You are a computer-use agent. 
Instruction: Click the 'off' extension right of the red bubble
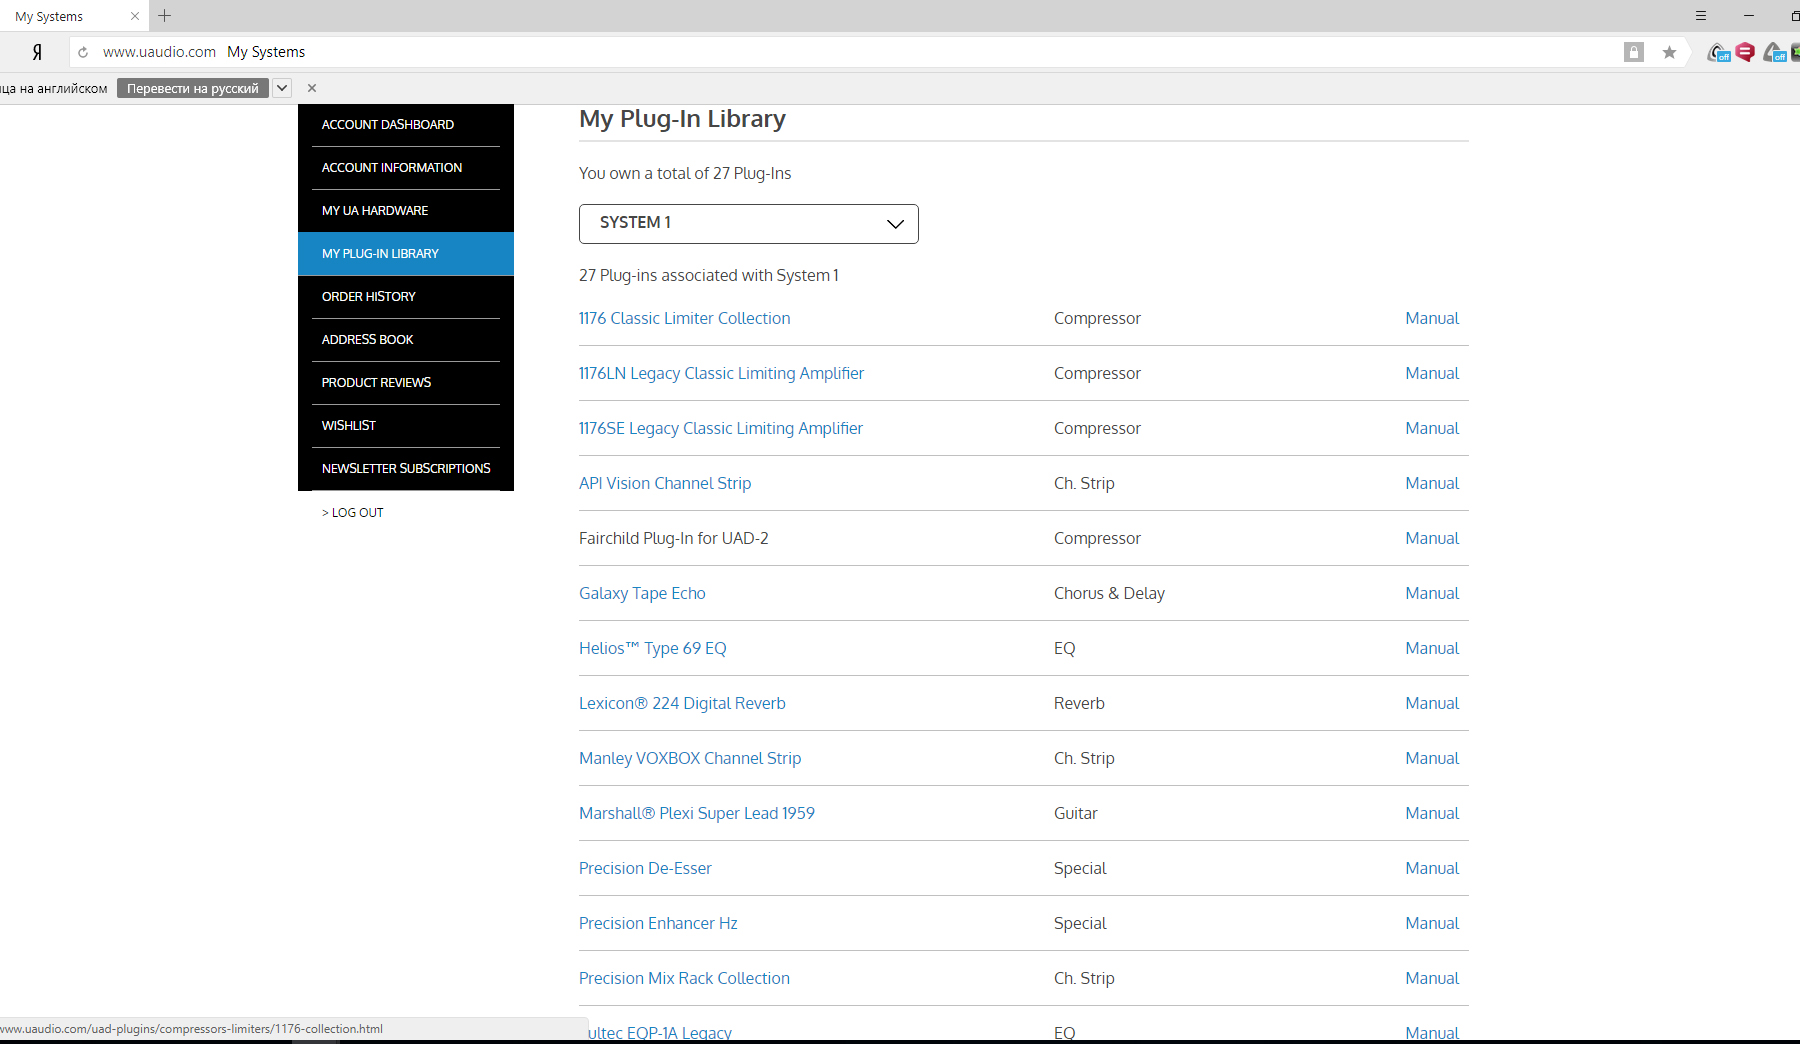pyautogui.click(x=1775, y=52)
